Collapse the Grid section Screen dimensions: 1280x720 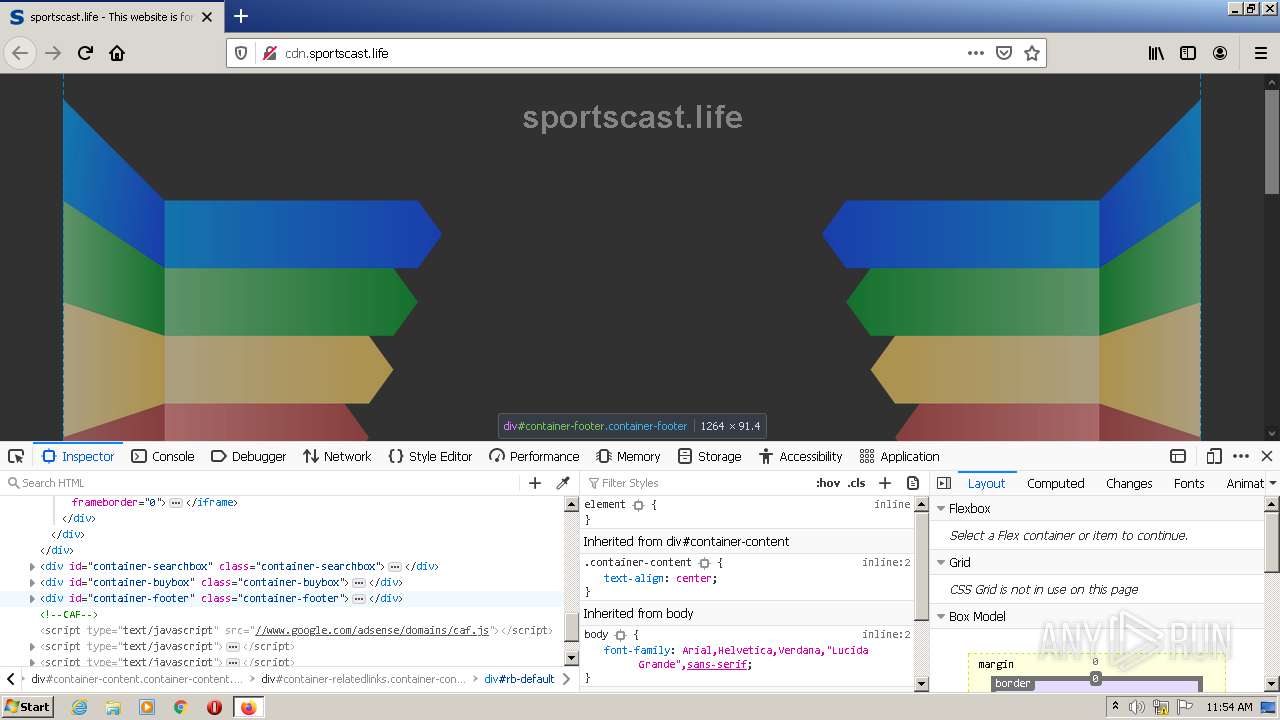tap(940, 563)
